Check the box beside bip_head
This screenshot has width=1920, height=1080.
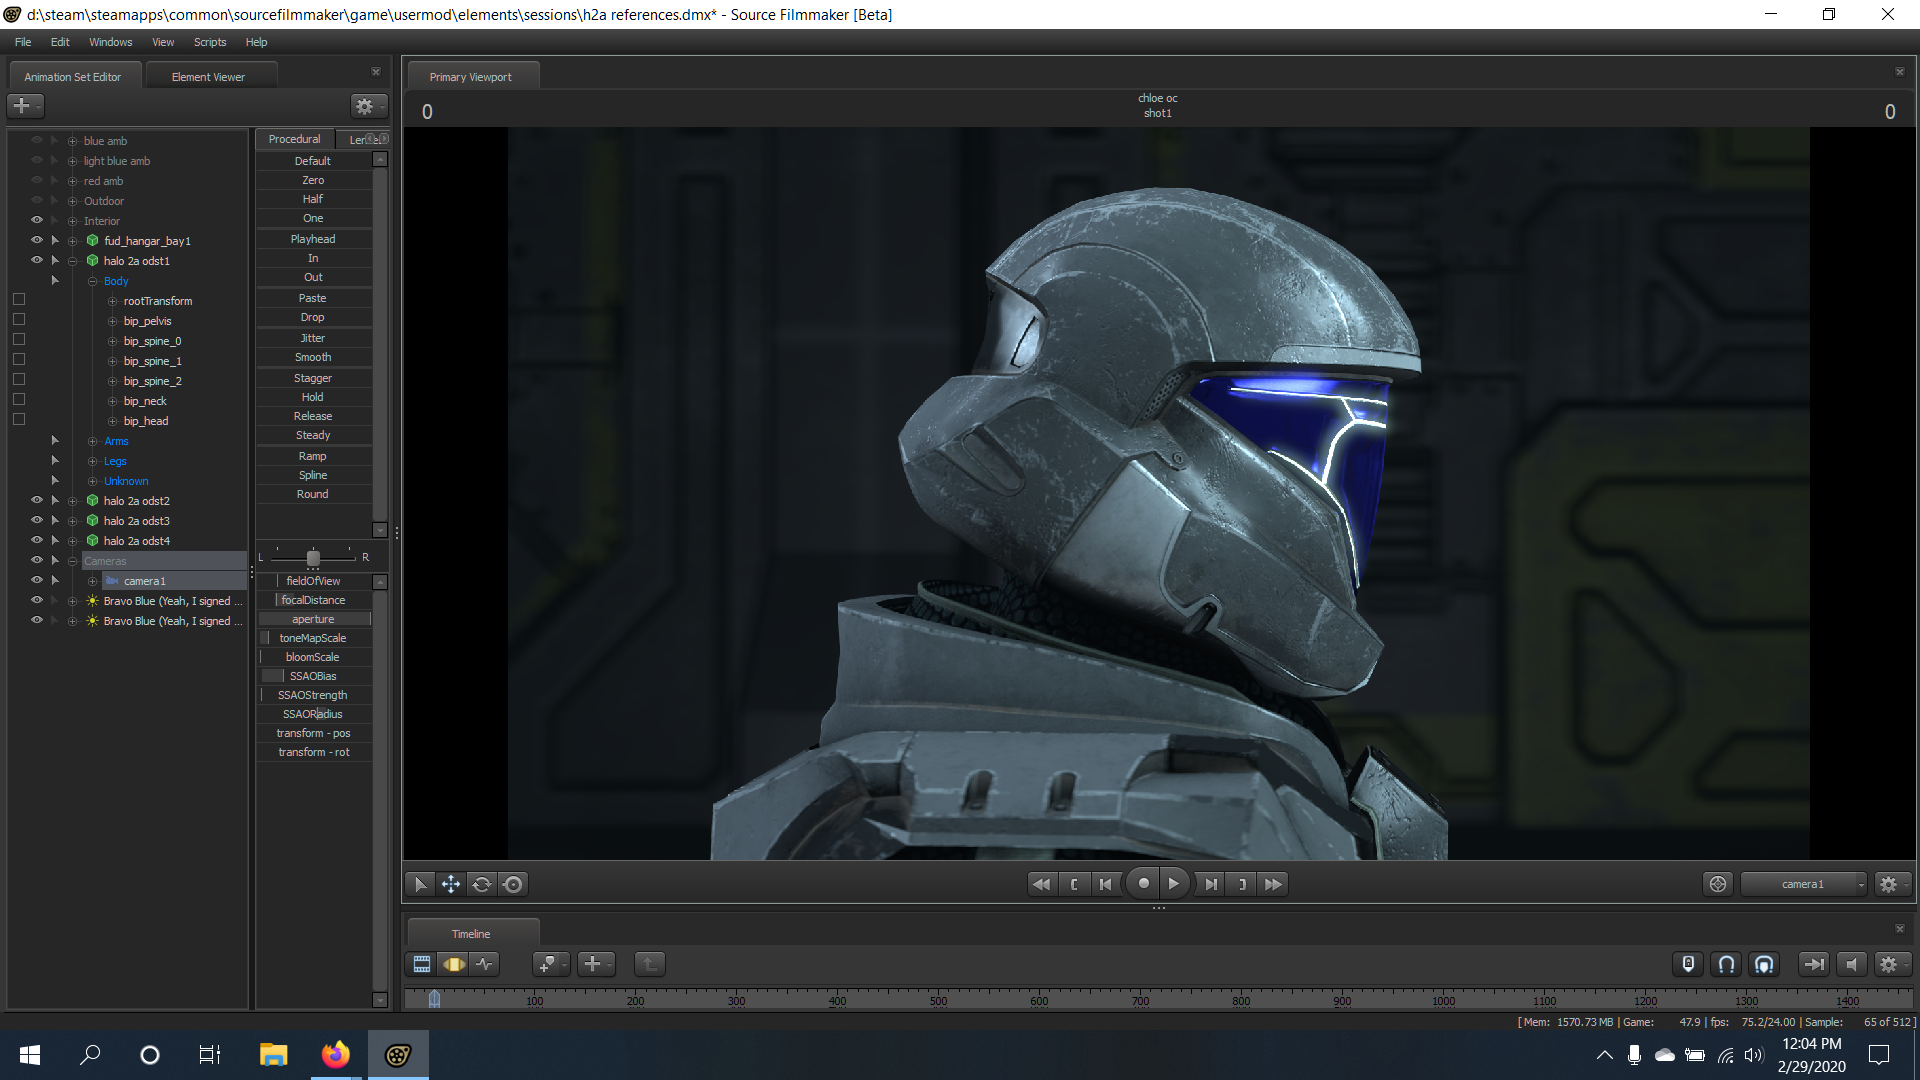[19, 420]
